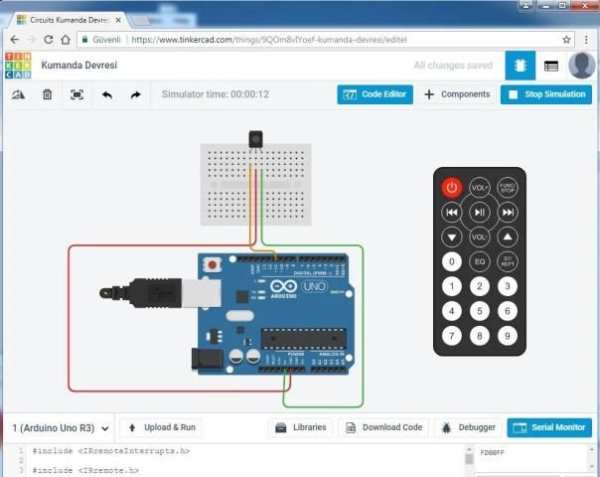The image size is (600, 477).
Task: Click the Arduino red reset button
Action: click(212, 264)
